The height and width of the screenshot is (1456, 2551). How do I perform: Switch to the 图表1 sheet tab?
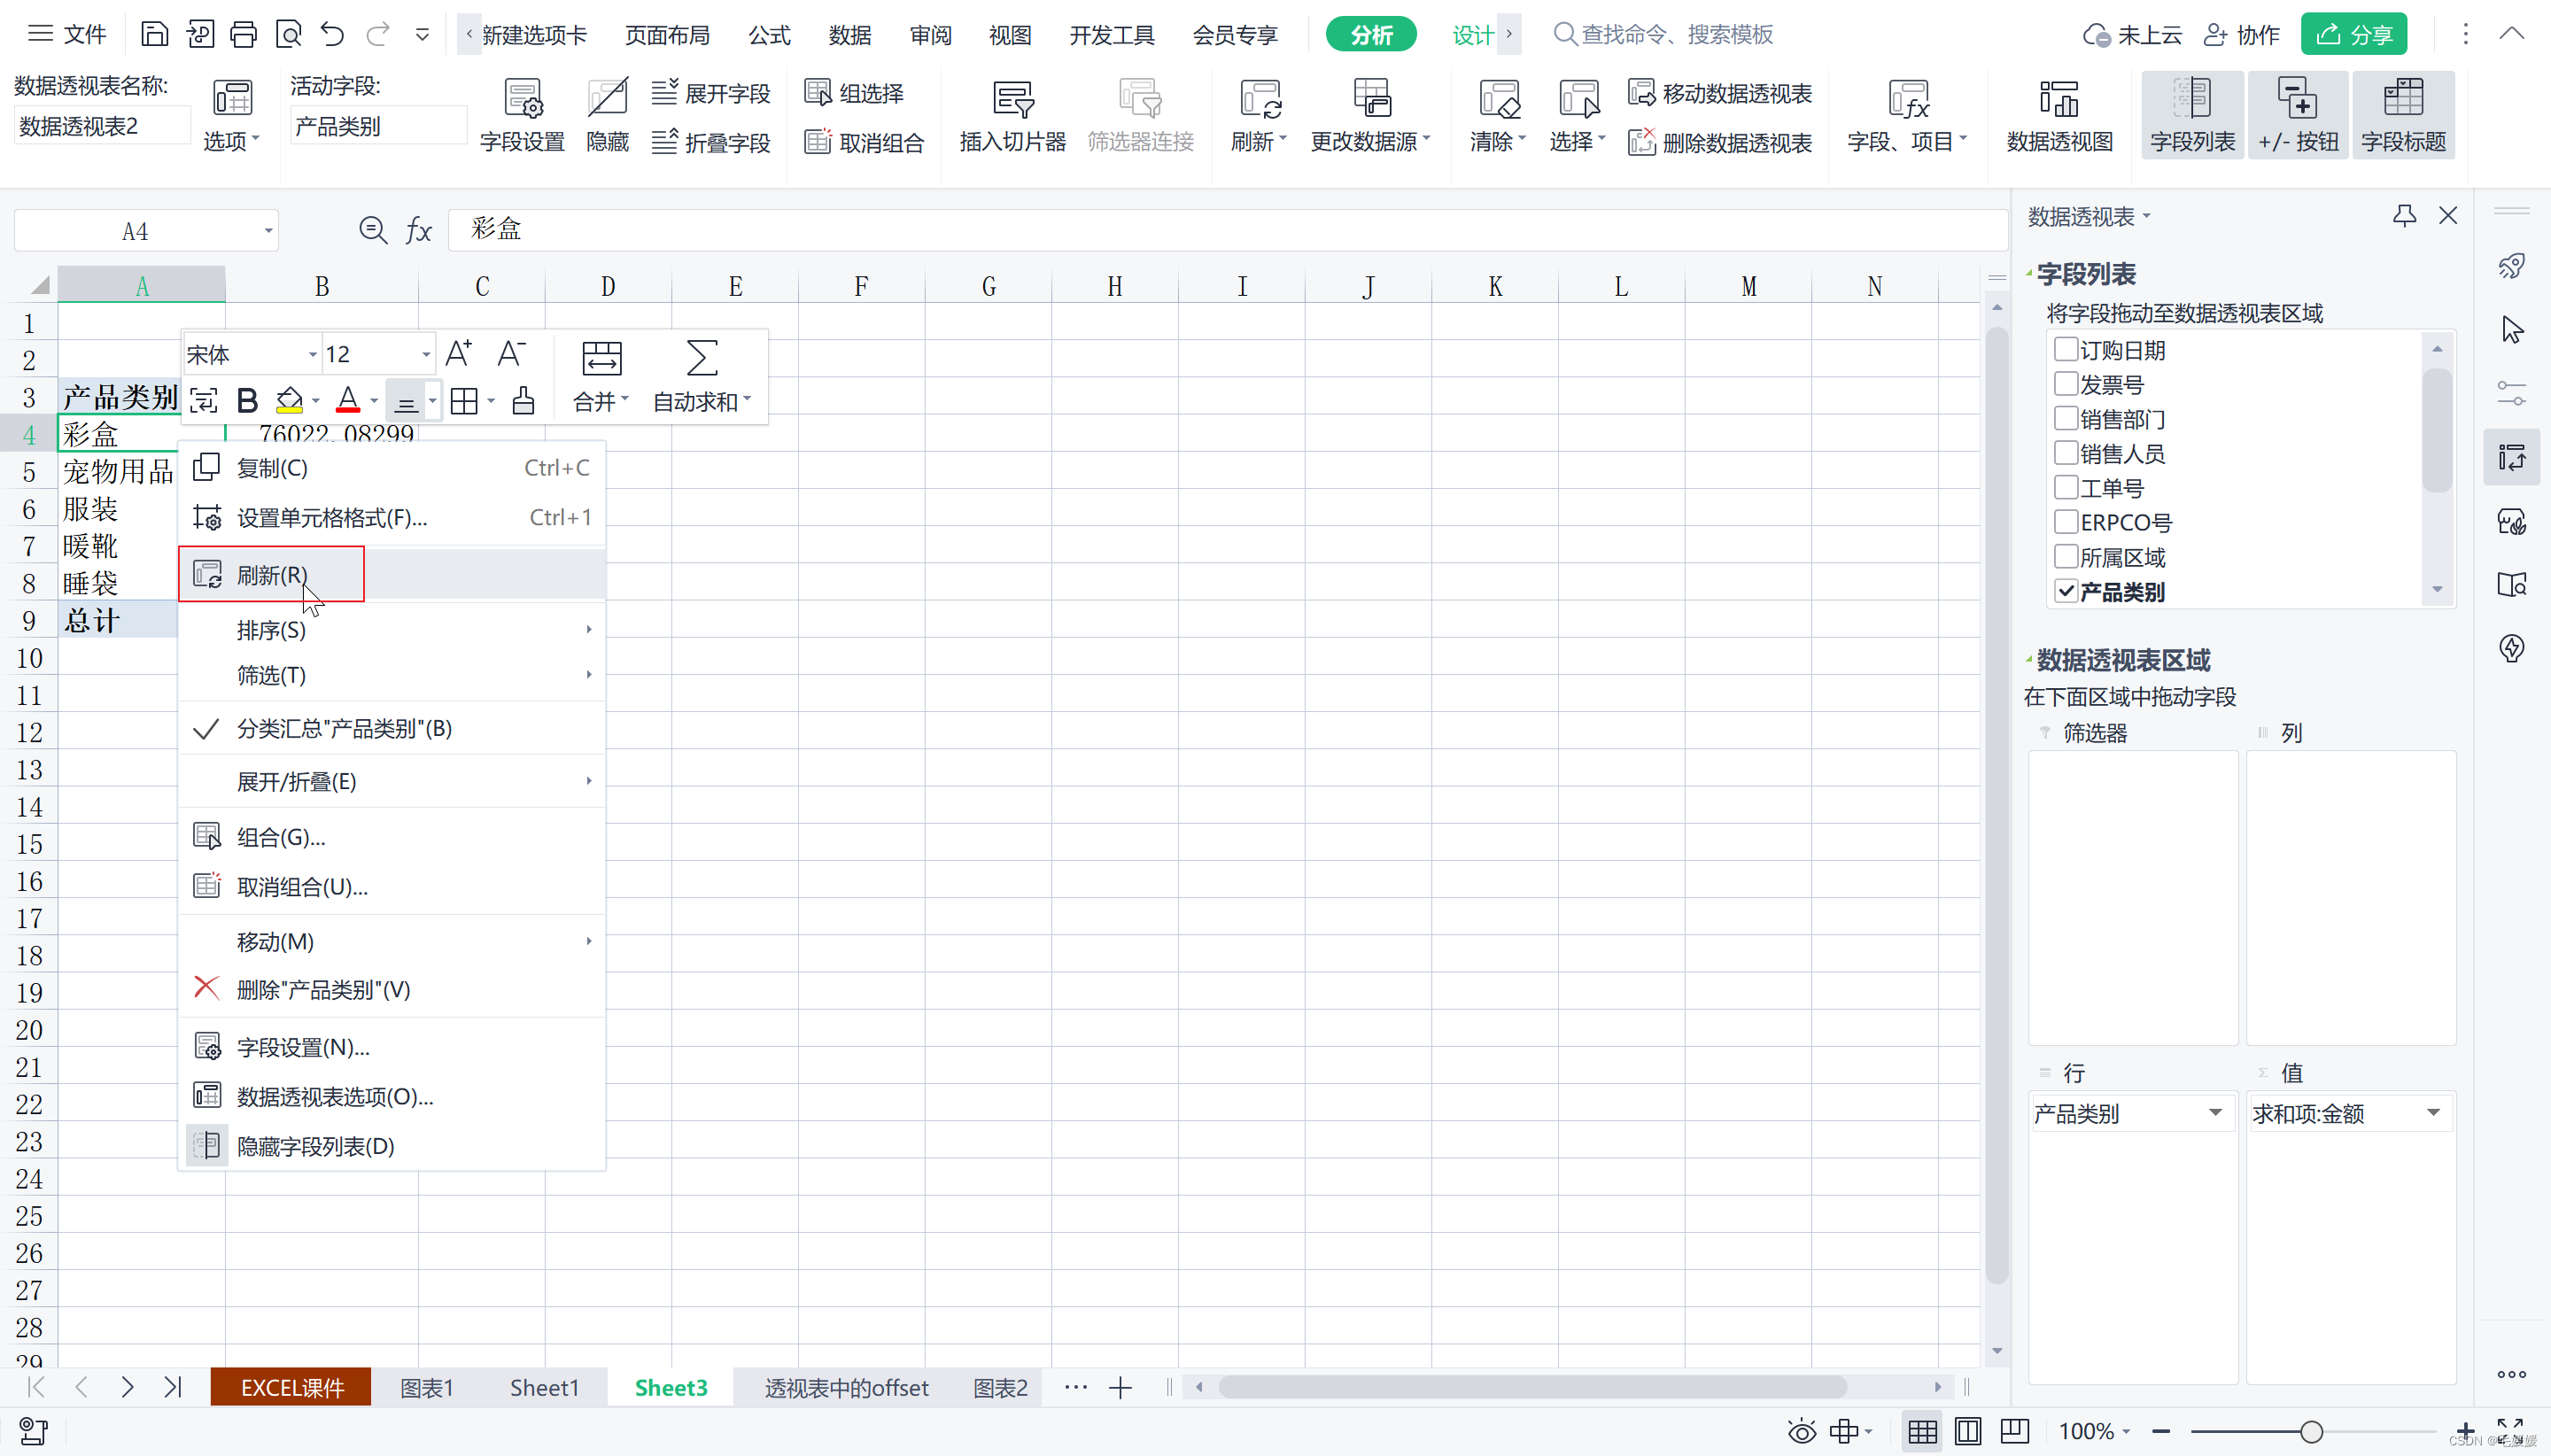[427, 1387]
